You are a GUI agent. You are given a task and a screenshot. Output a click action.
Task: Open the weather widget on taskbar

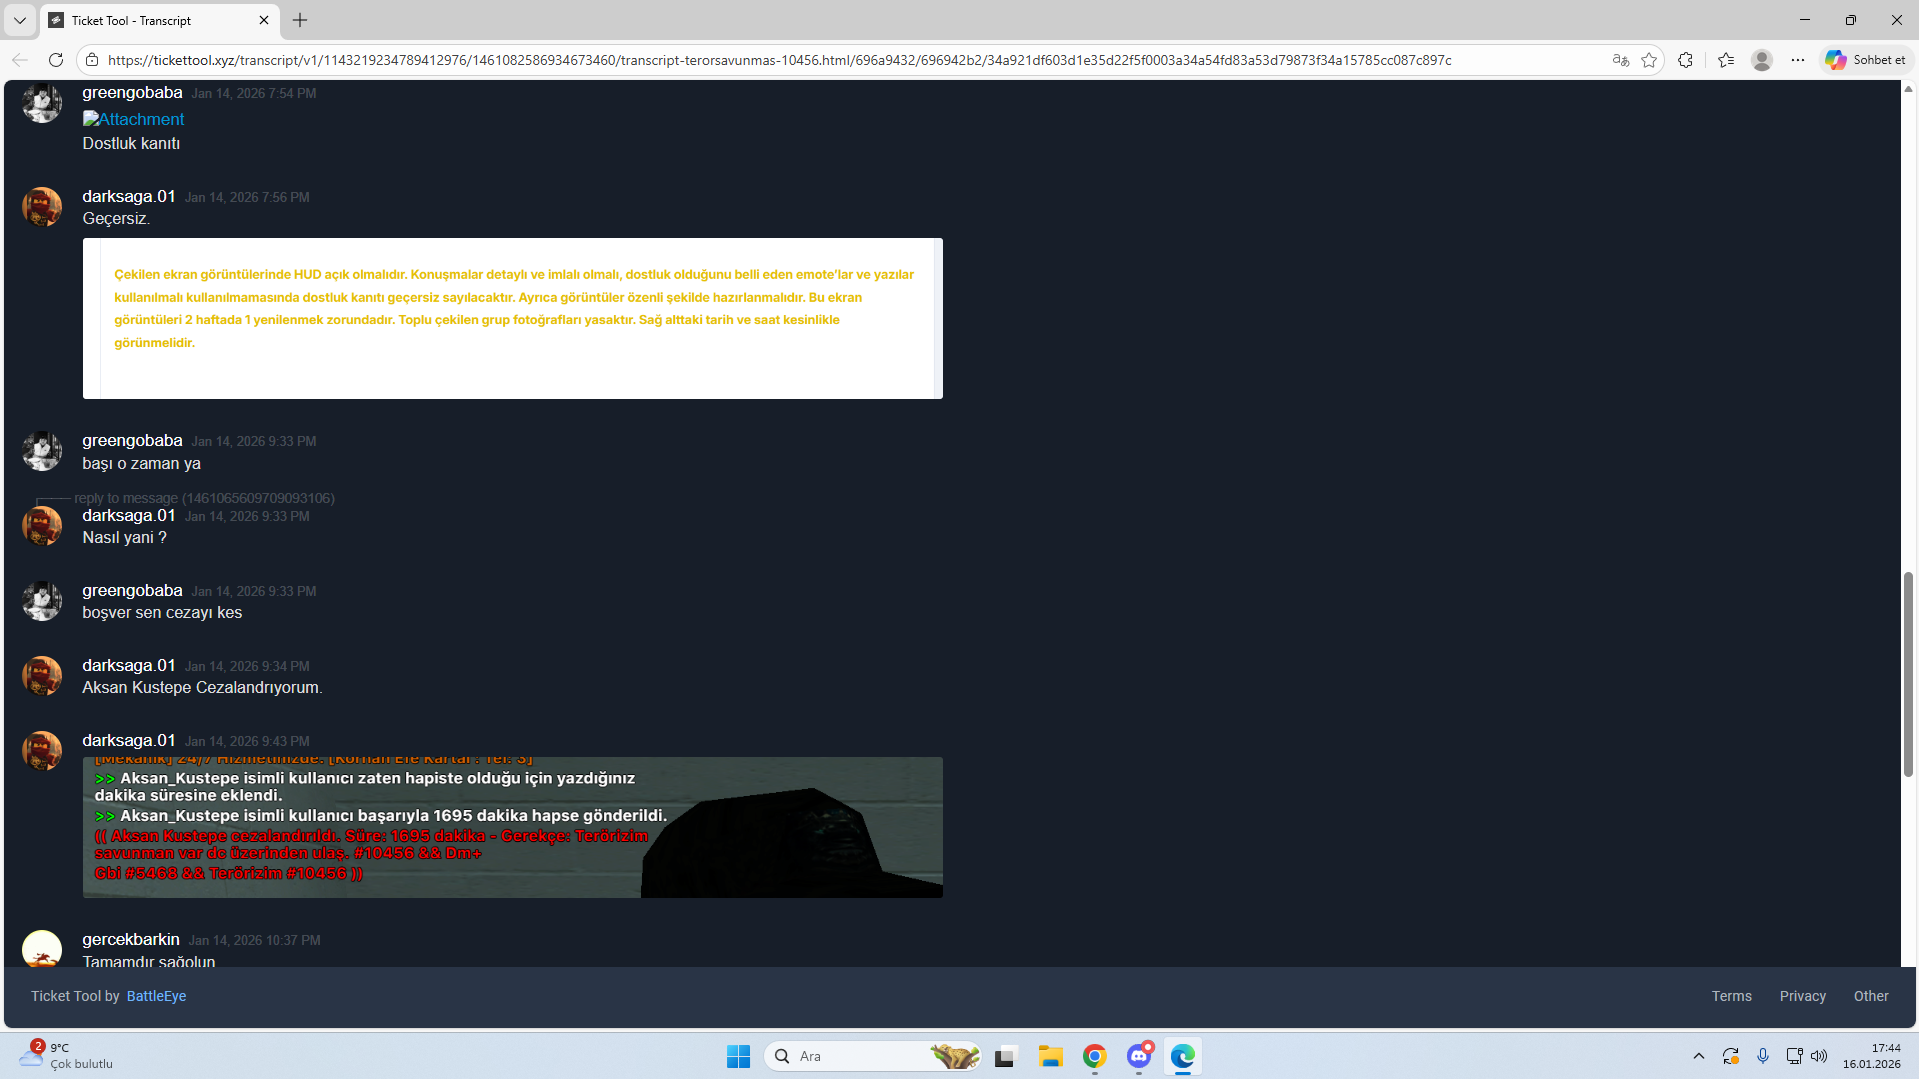tap(67, 1055)
